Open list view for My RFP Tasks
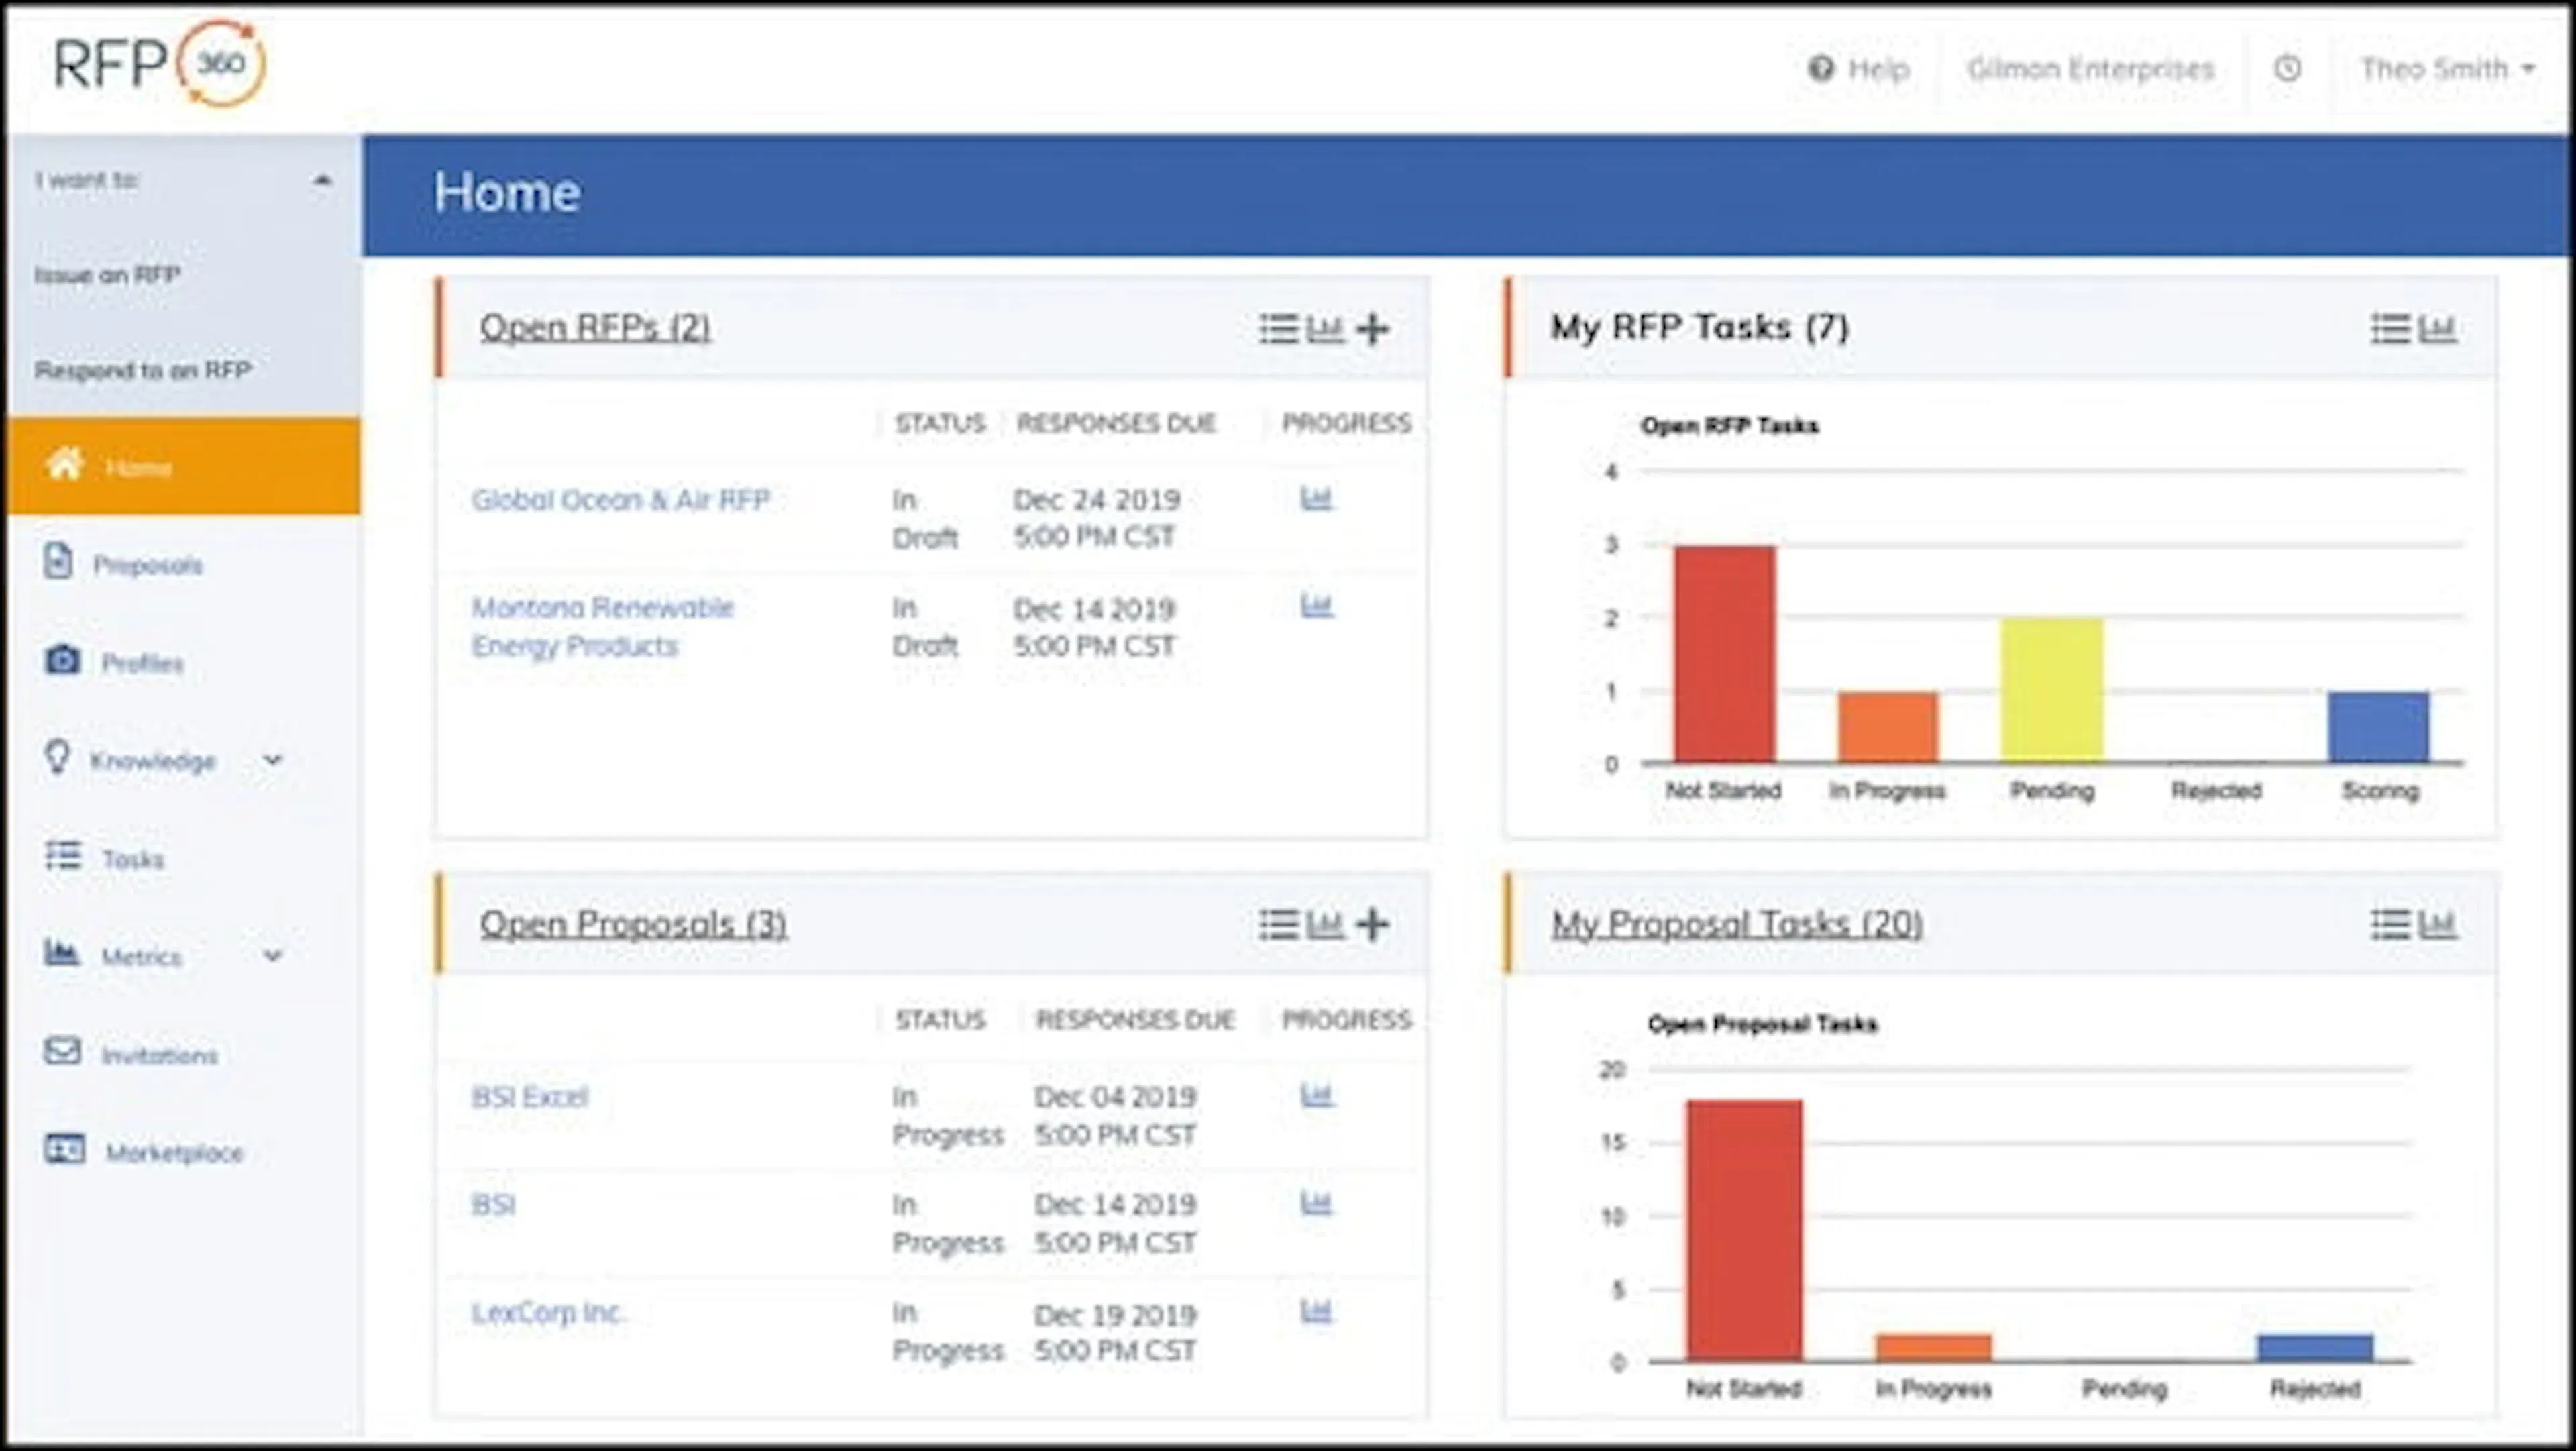Viewport: 2576px width, 1451px height. point(2390,328)
